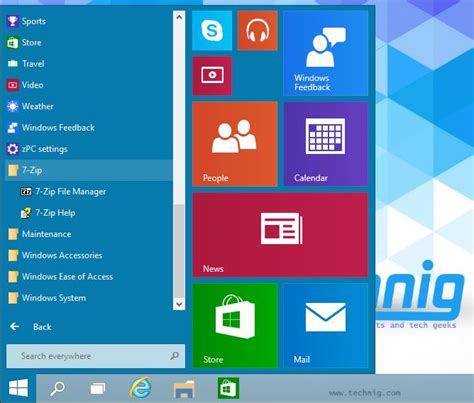Open the Calendar tile

(x=326, y=144)
